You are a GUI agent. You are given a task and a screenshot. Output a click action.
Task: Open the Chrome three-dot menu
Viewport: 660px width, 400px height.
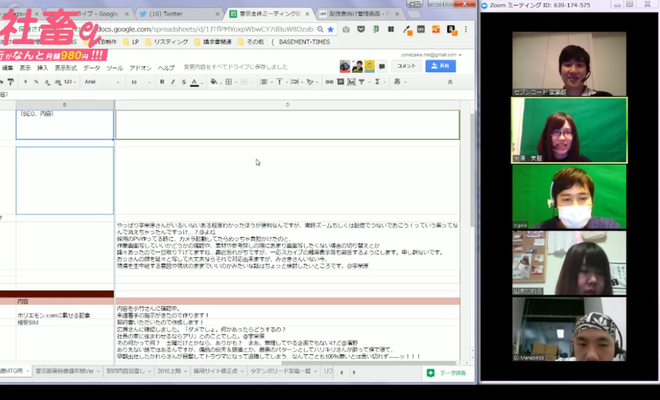coord(467,29)
